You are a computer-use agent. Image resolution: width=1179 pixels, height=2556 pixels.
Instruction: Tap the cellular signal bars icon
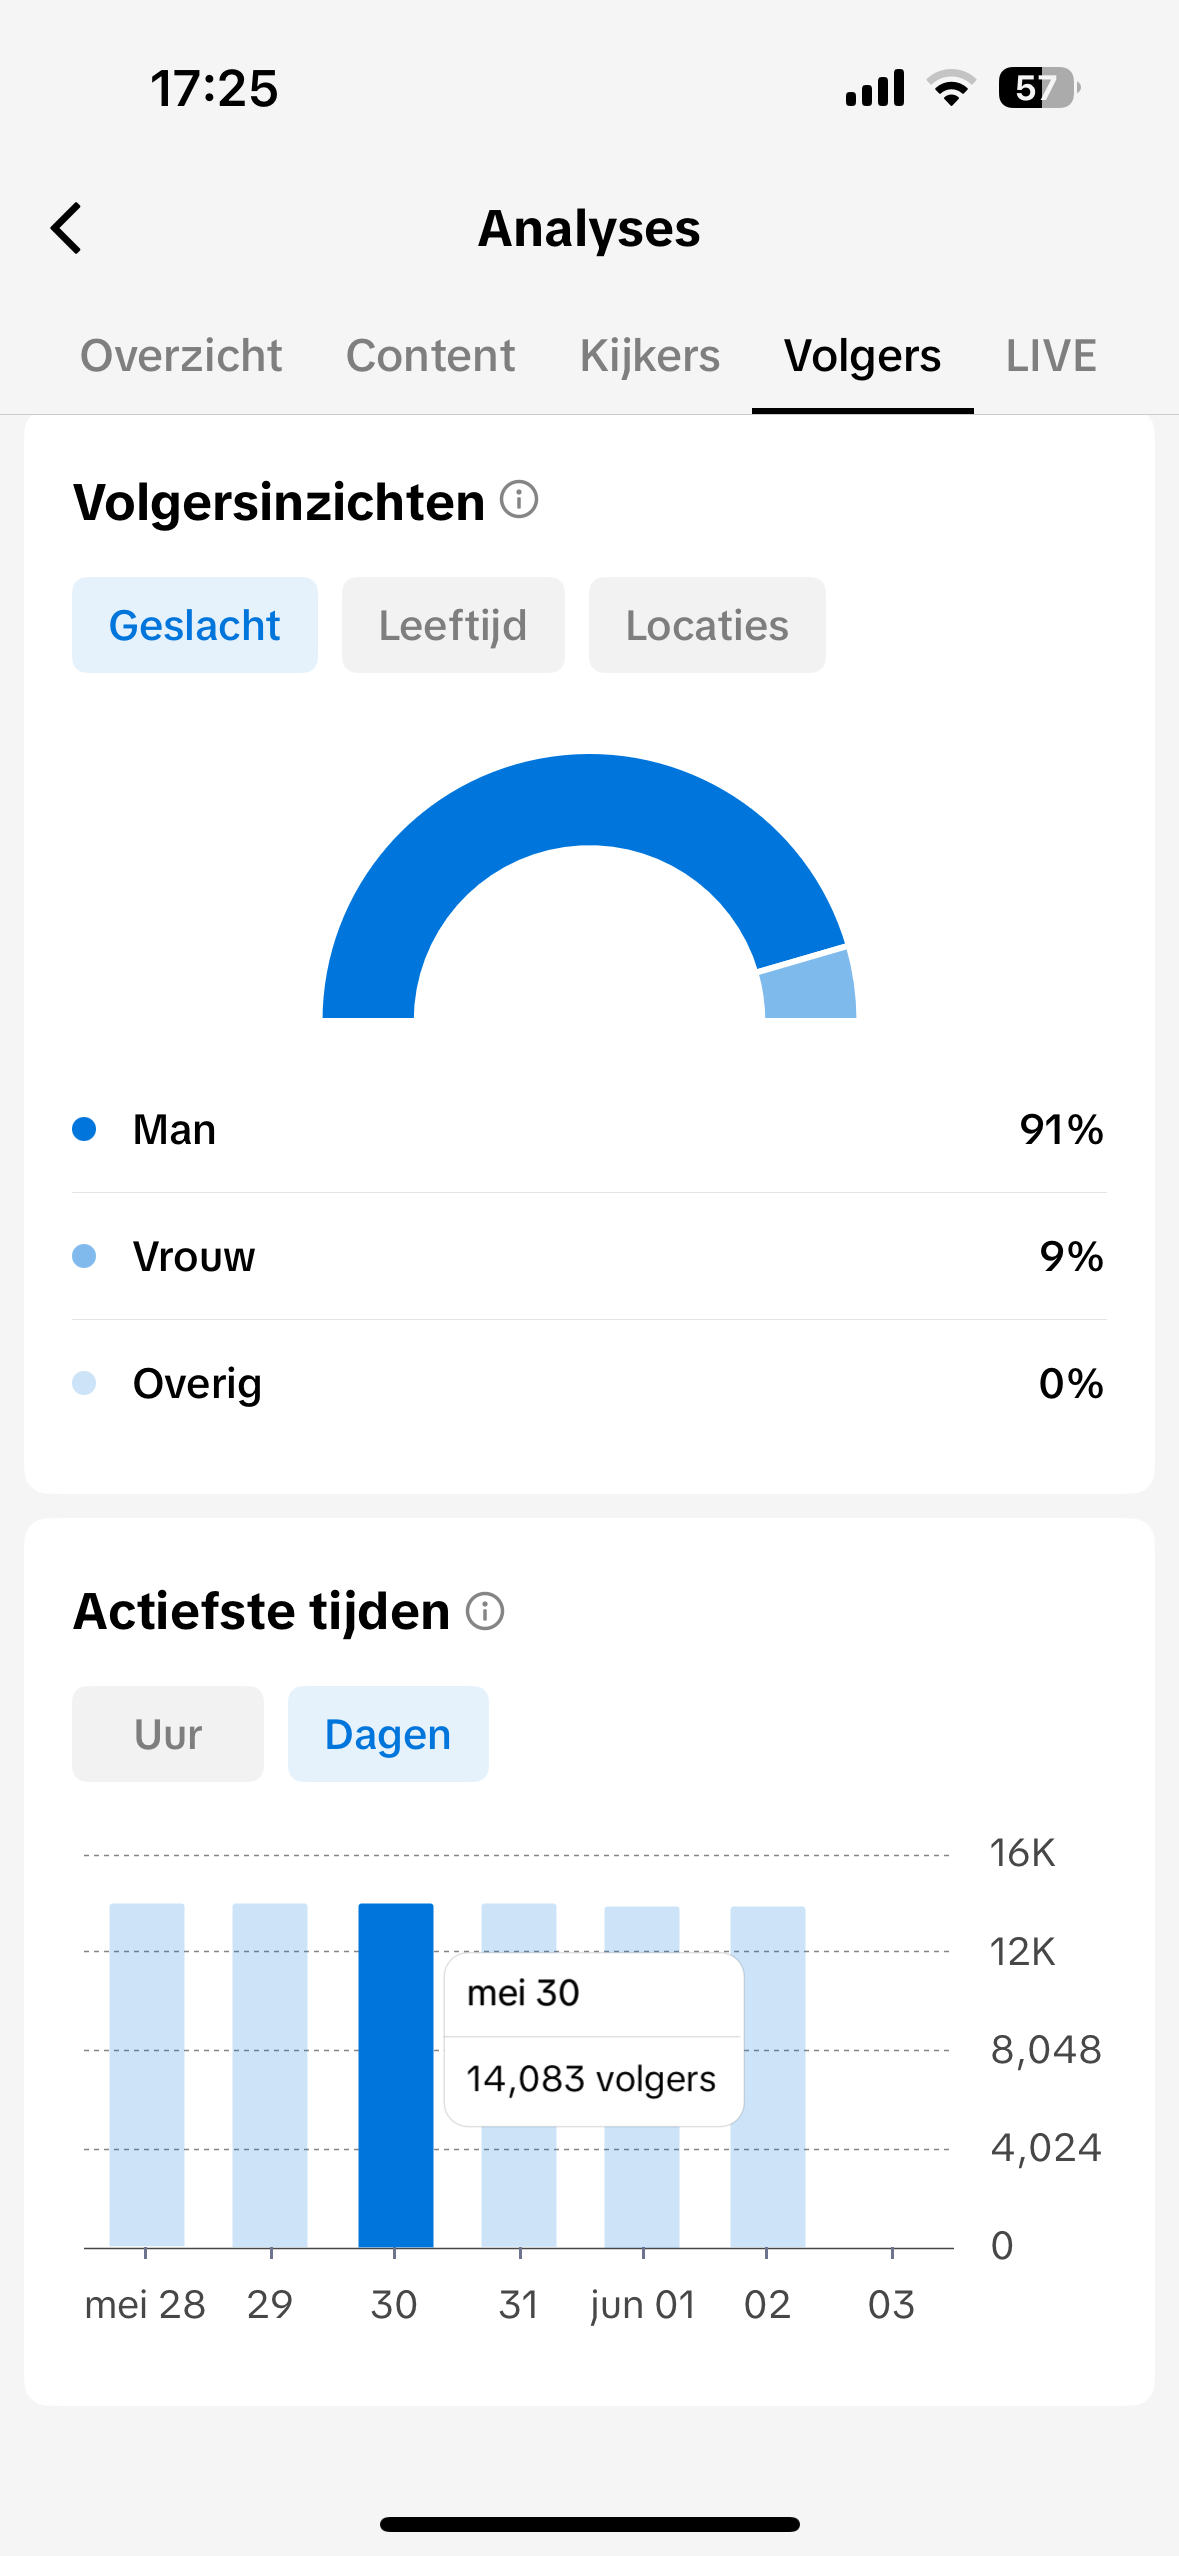875,88
